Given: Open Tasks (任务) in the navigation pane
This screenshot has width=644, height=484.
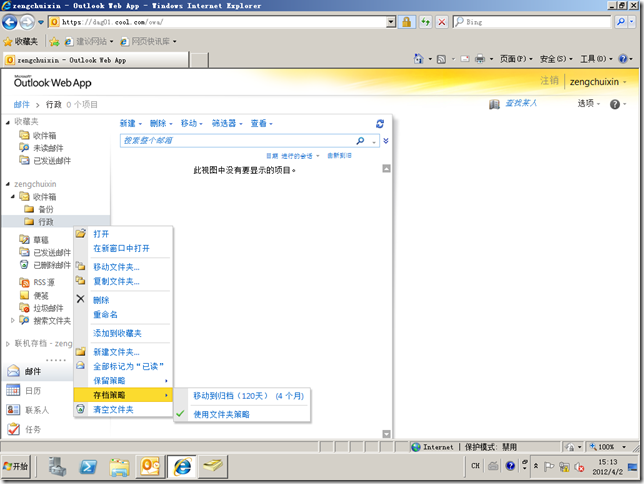Looking at the screenshot, I should pos(33,429).
